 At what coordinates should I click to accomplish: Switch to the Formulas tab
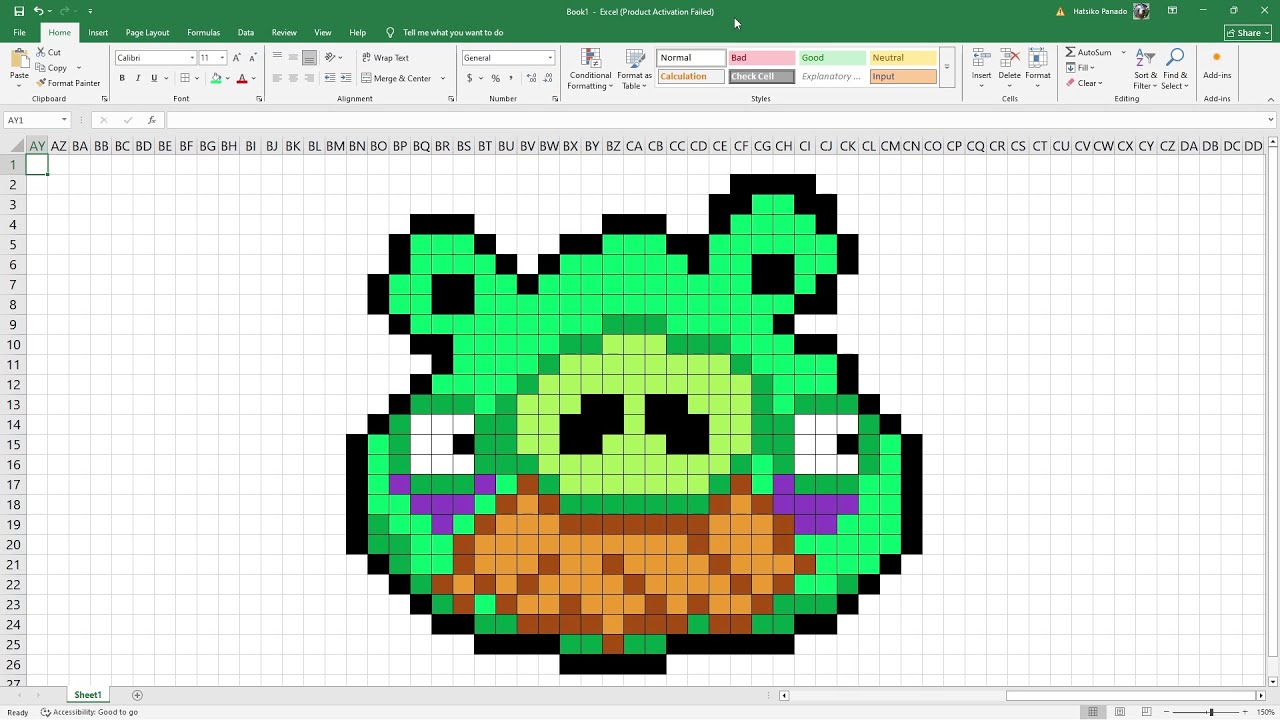(203, 32)
